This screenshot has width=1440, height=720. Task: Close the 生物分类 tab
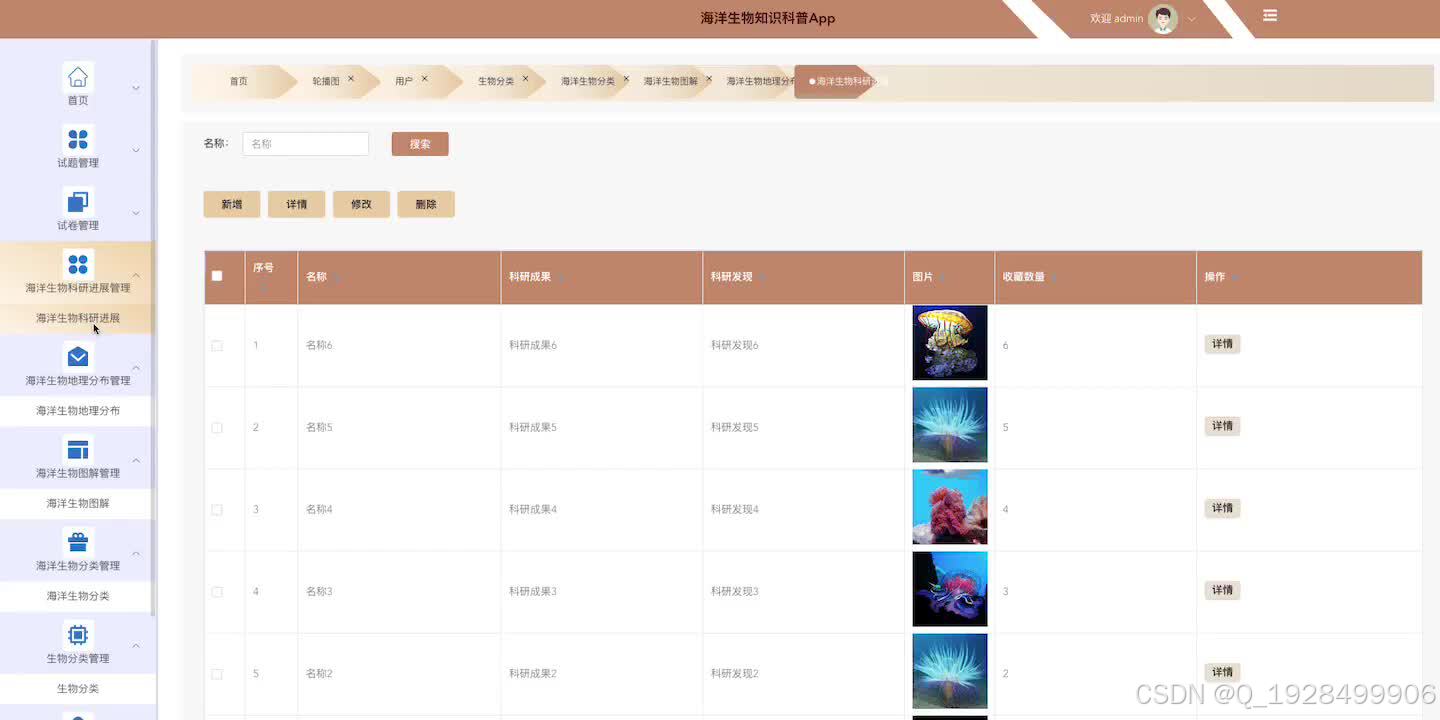click(525, 79)
